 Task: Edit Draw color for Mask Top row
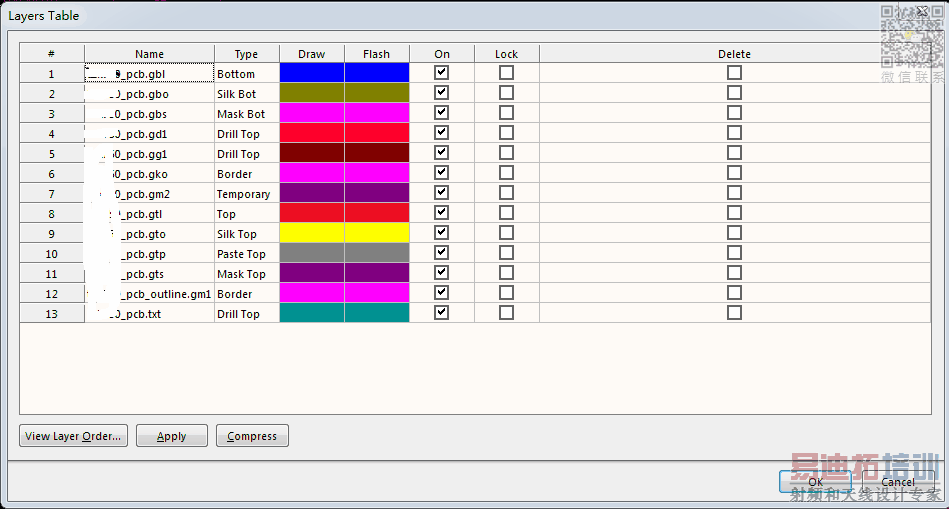[312, 272]
